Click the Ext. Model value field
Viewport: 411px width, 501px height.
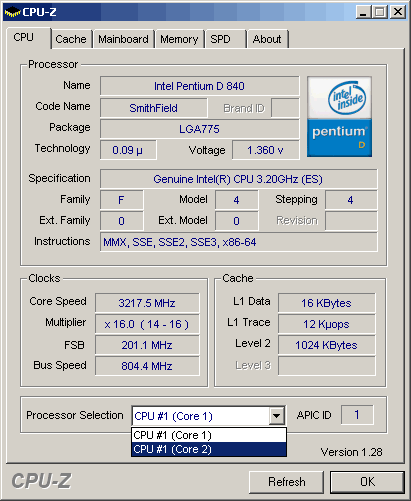[x=236, y=221]
